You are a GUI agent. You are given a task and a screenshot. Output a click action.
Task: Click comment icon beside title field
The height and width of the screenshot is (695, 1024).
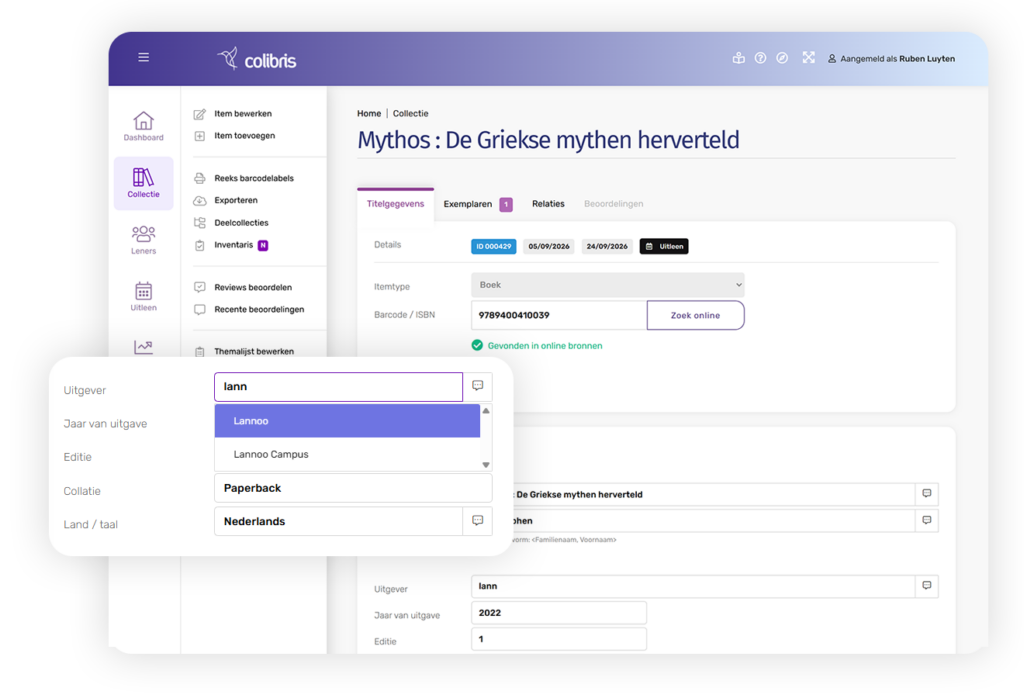[x=927, y=494]
